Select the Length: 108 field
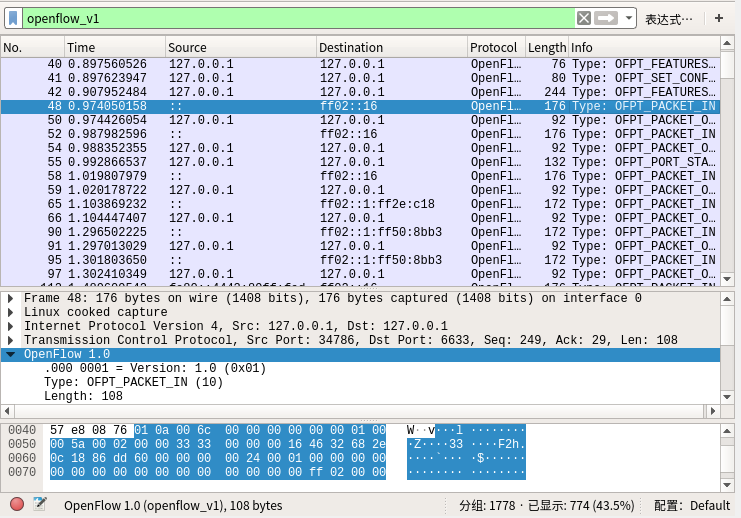 (83, 396)
